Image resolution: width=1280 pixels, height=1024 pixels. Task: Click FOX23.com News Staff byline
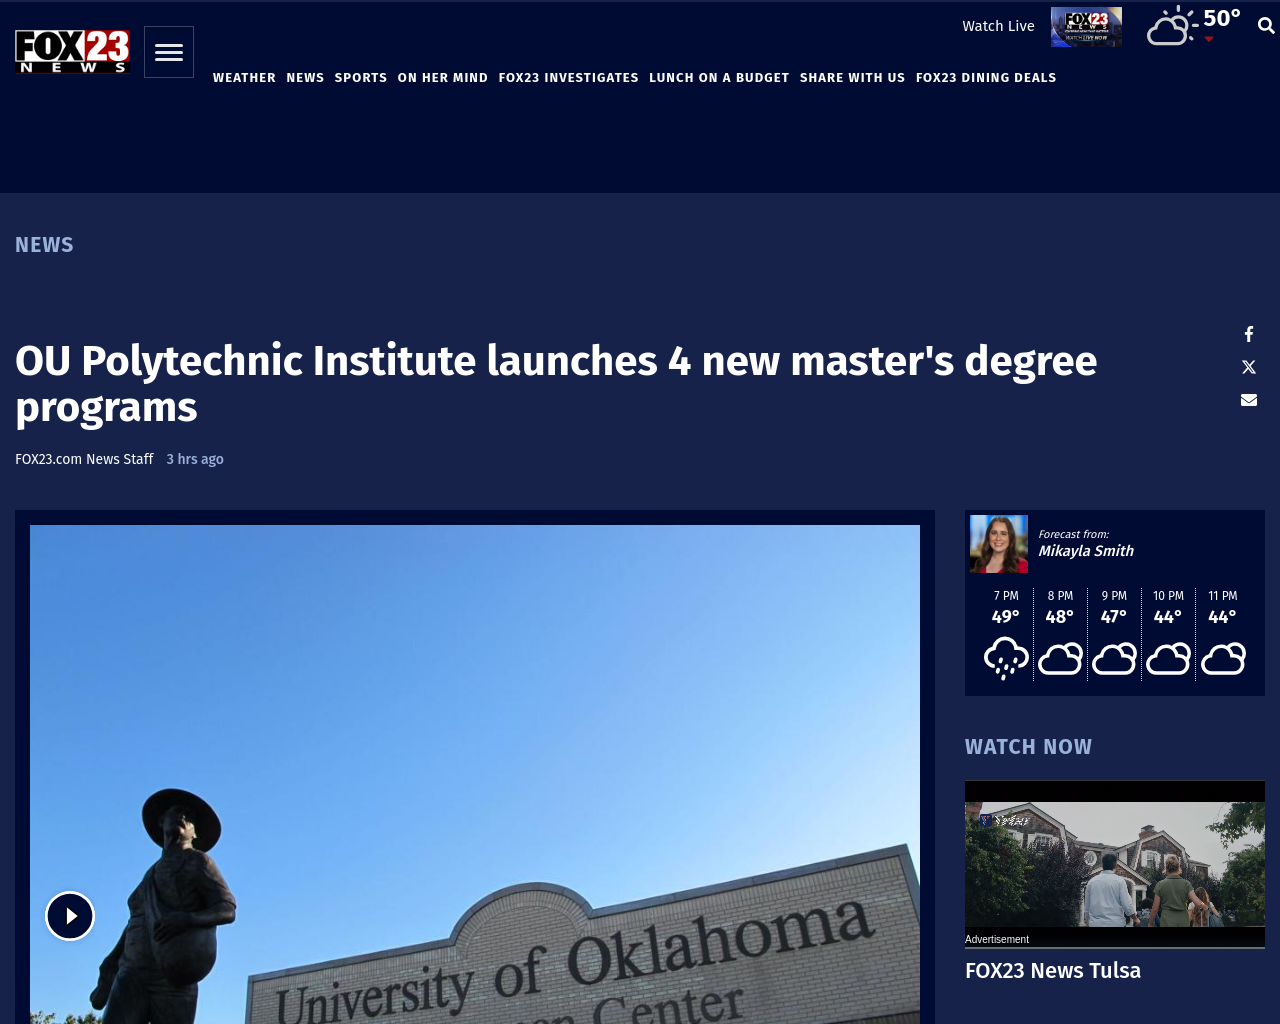pos(84,459)
